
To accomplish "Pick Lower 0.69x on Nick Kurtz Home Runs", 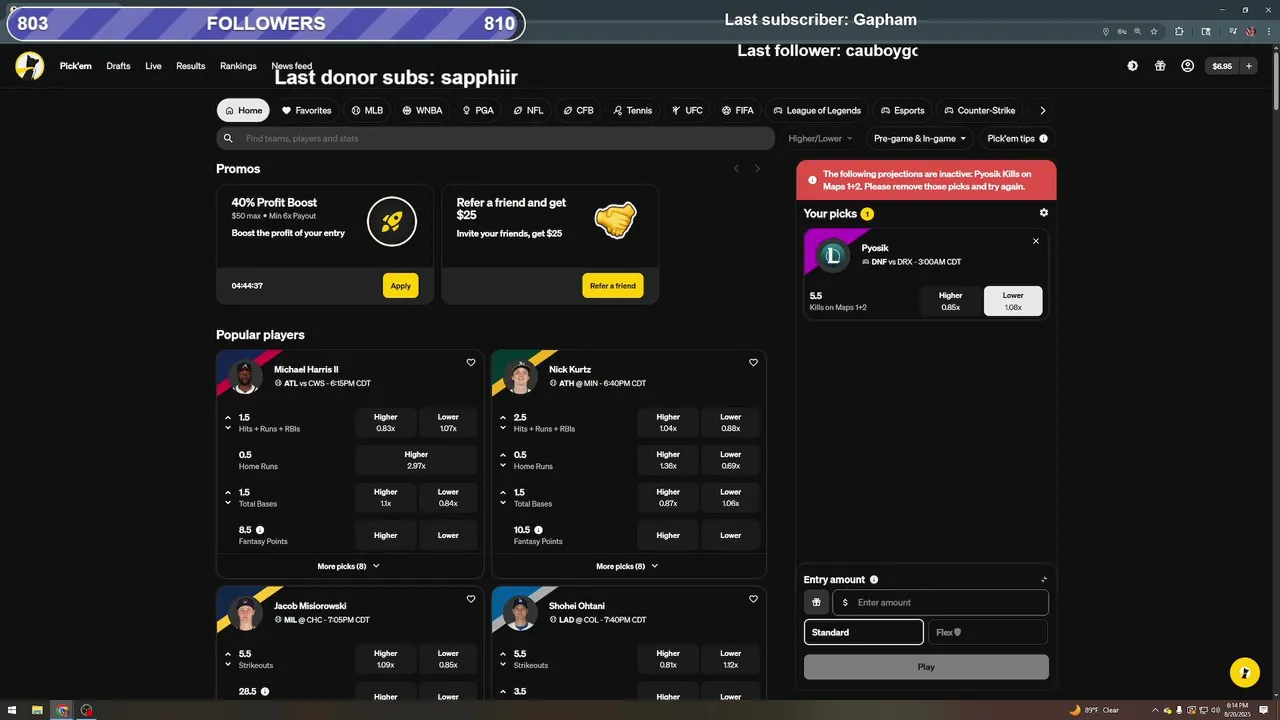I will [730, 460].
